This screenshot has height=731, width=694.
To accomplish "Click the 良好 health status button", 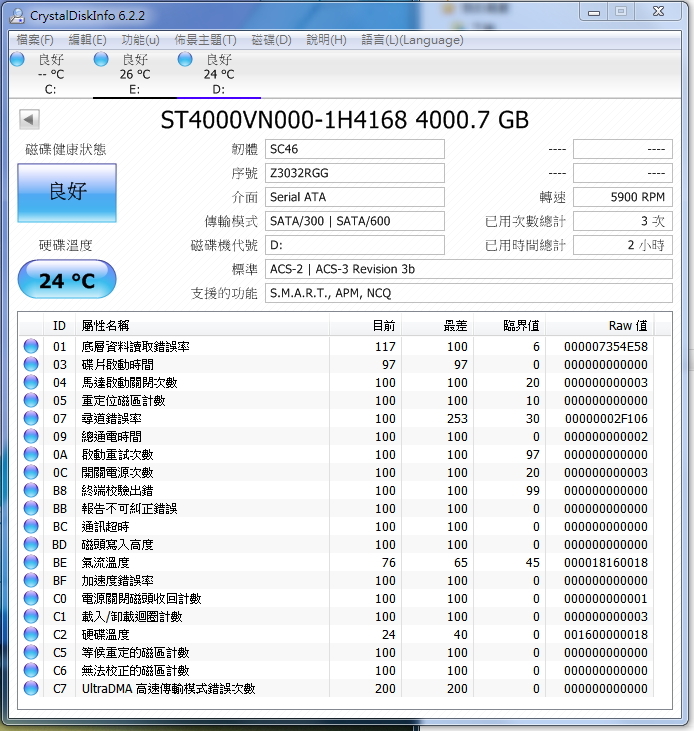I will pos(67,193).
